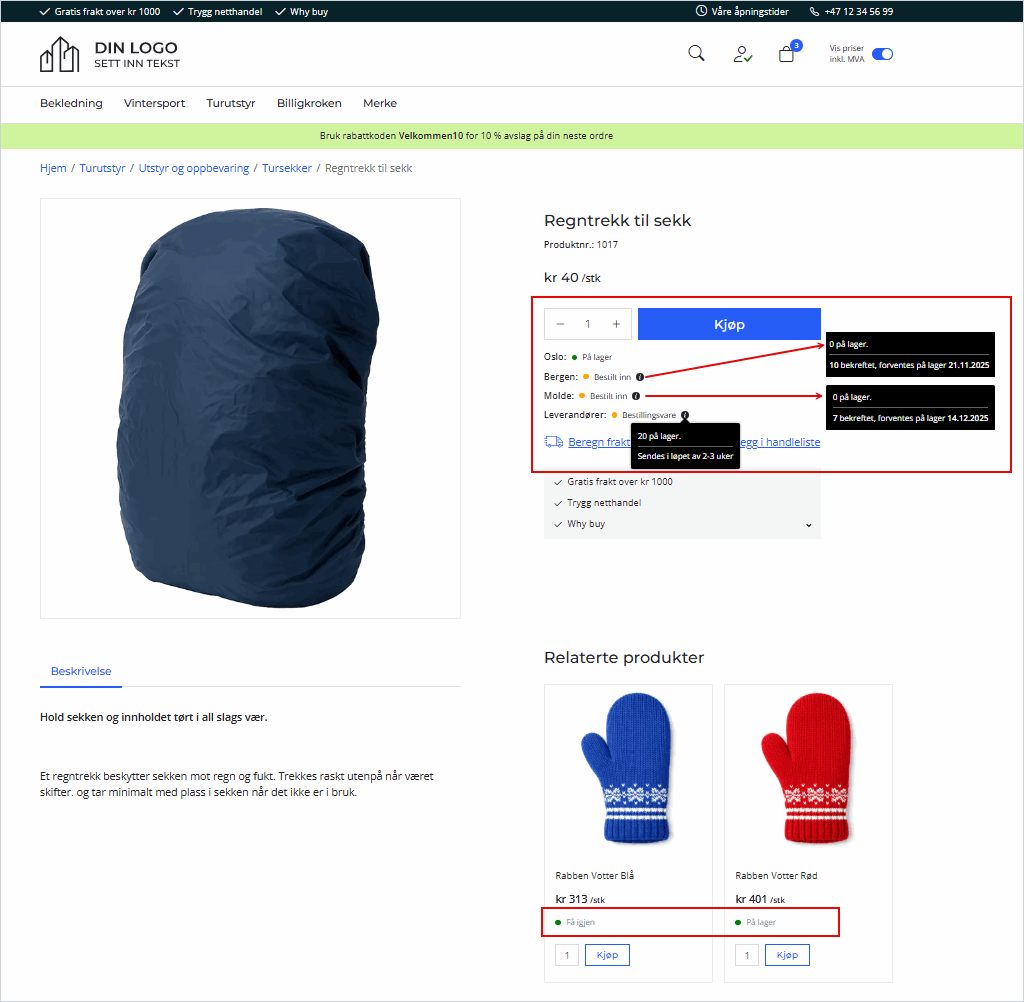Image resolution: width=1024 pixels, height=1002 pixels.
Task: Navigate to Tursekker in the breadcrumb
Action: (x=287, y=168)
